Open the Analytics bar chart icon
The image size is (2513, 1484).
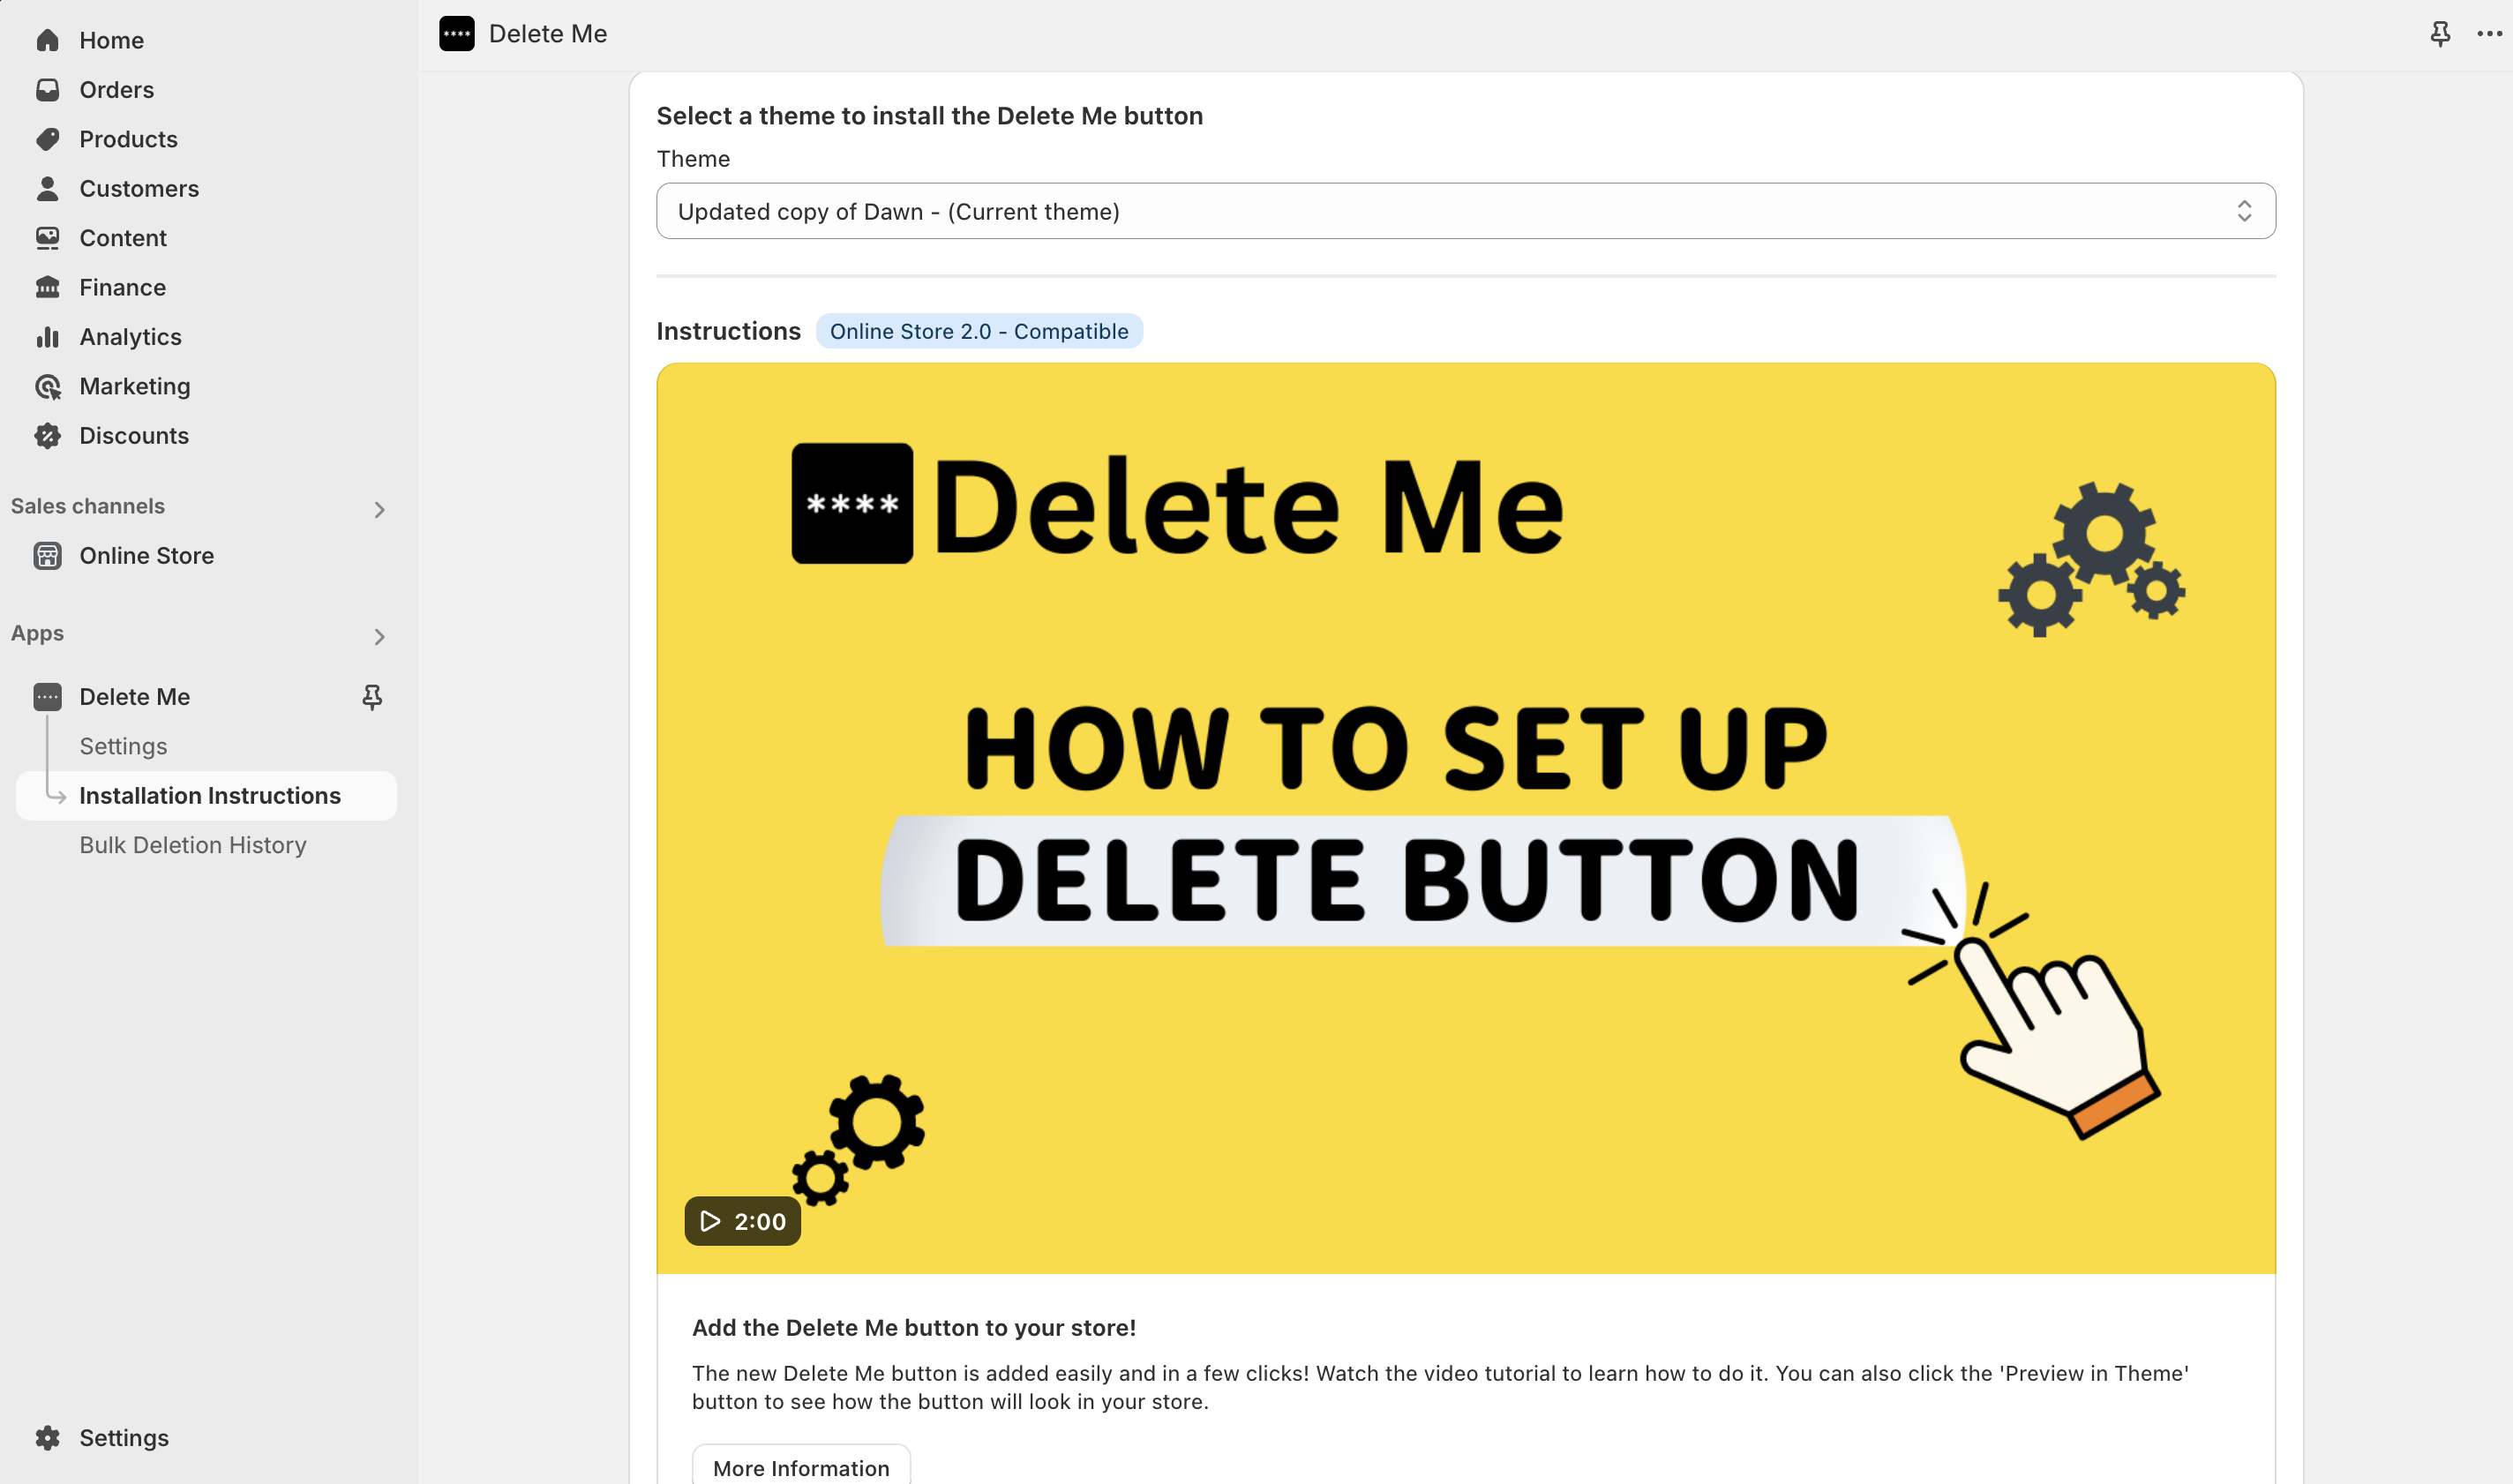47,337
